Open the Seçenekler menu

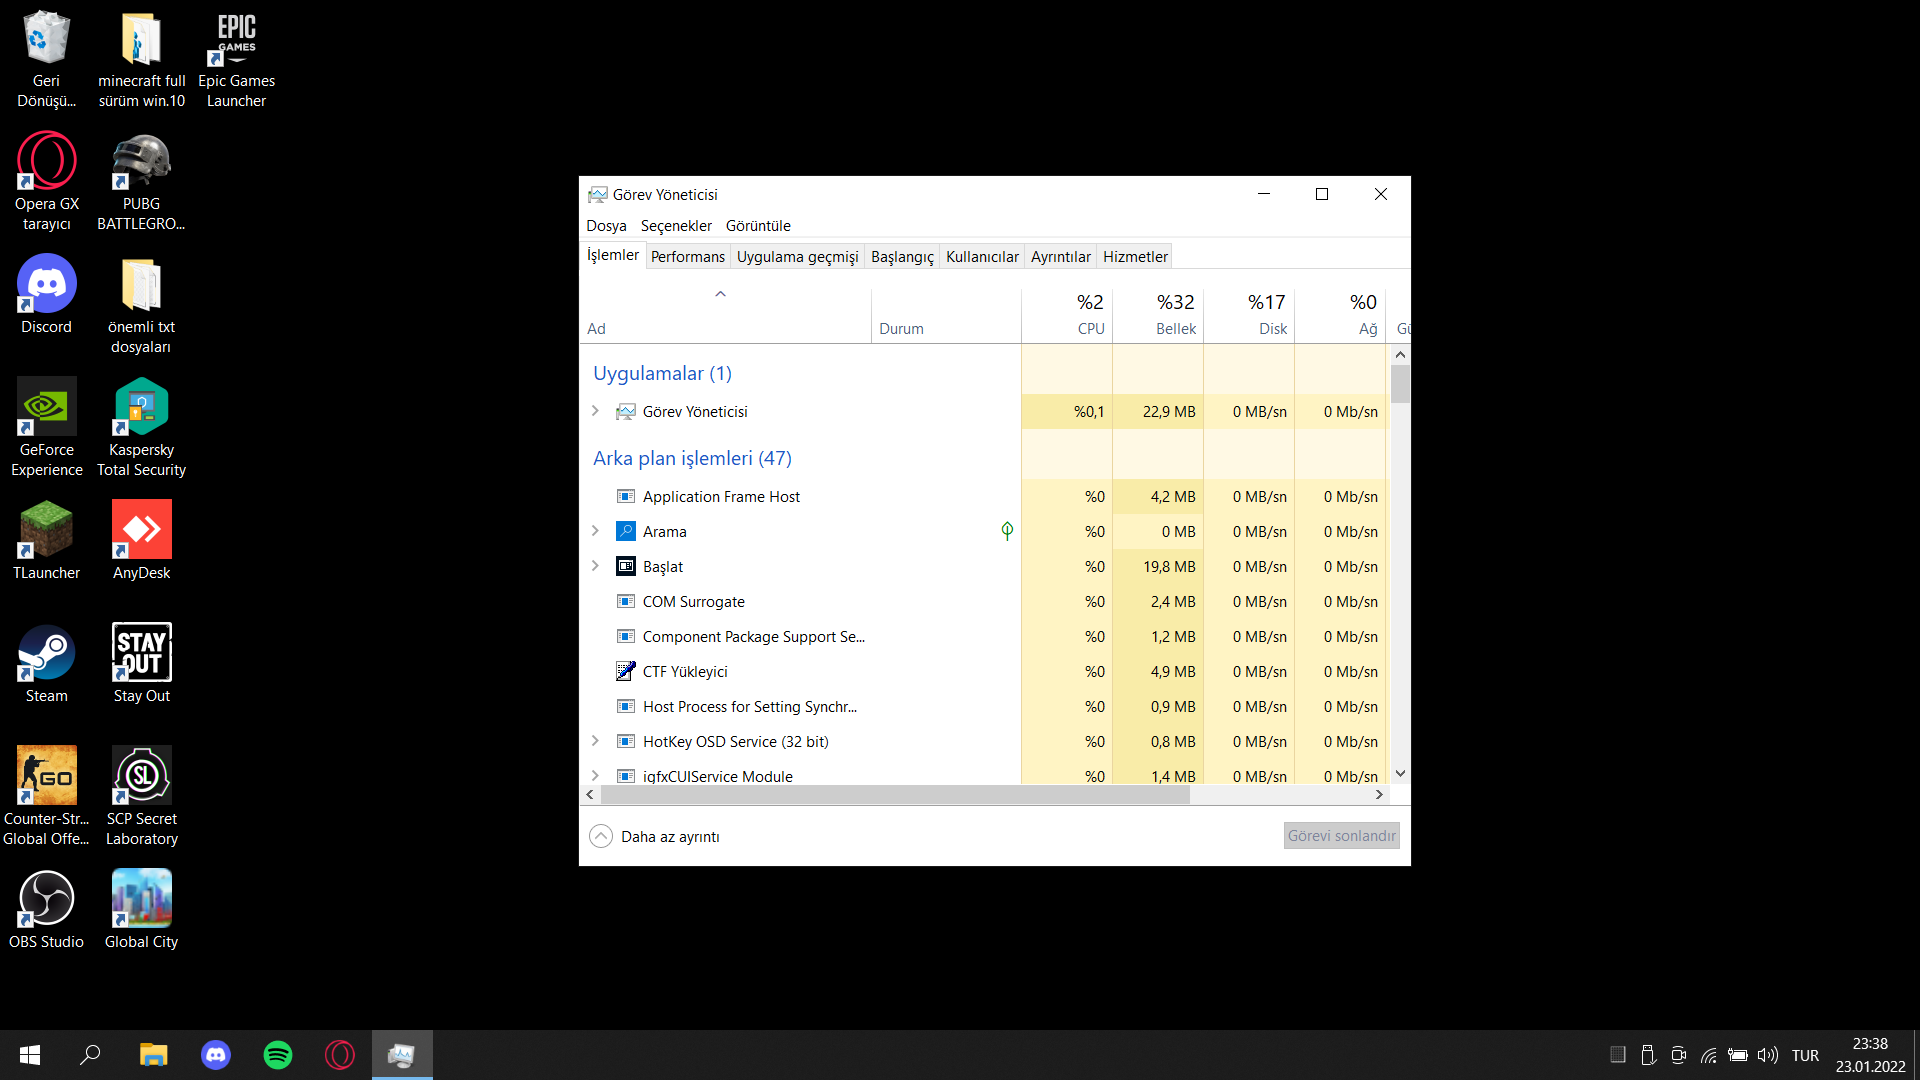pos(676,226)
